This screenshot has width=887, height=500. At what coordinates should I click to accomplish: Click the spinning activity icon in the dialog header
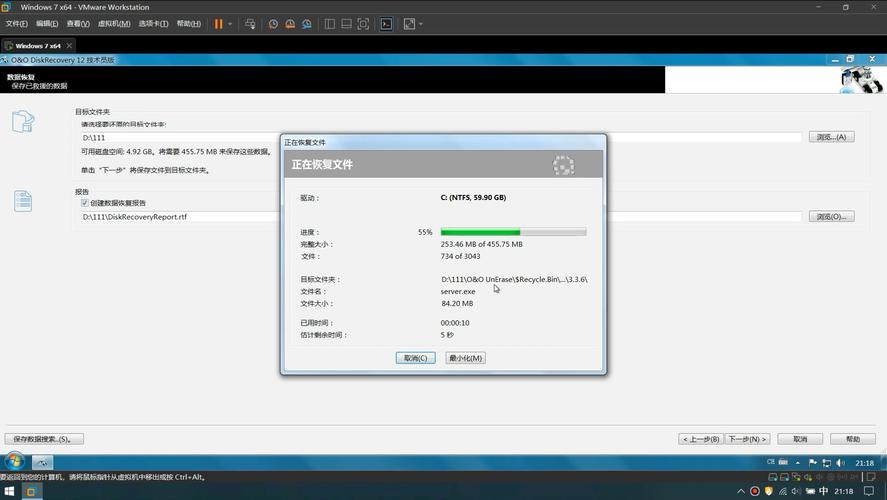(563, 165)
